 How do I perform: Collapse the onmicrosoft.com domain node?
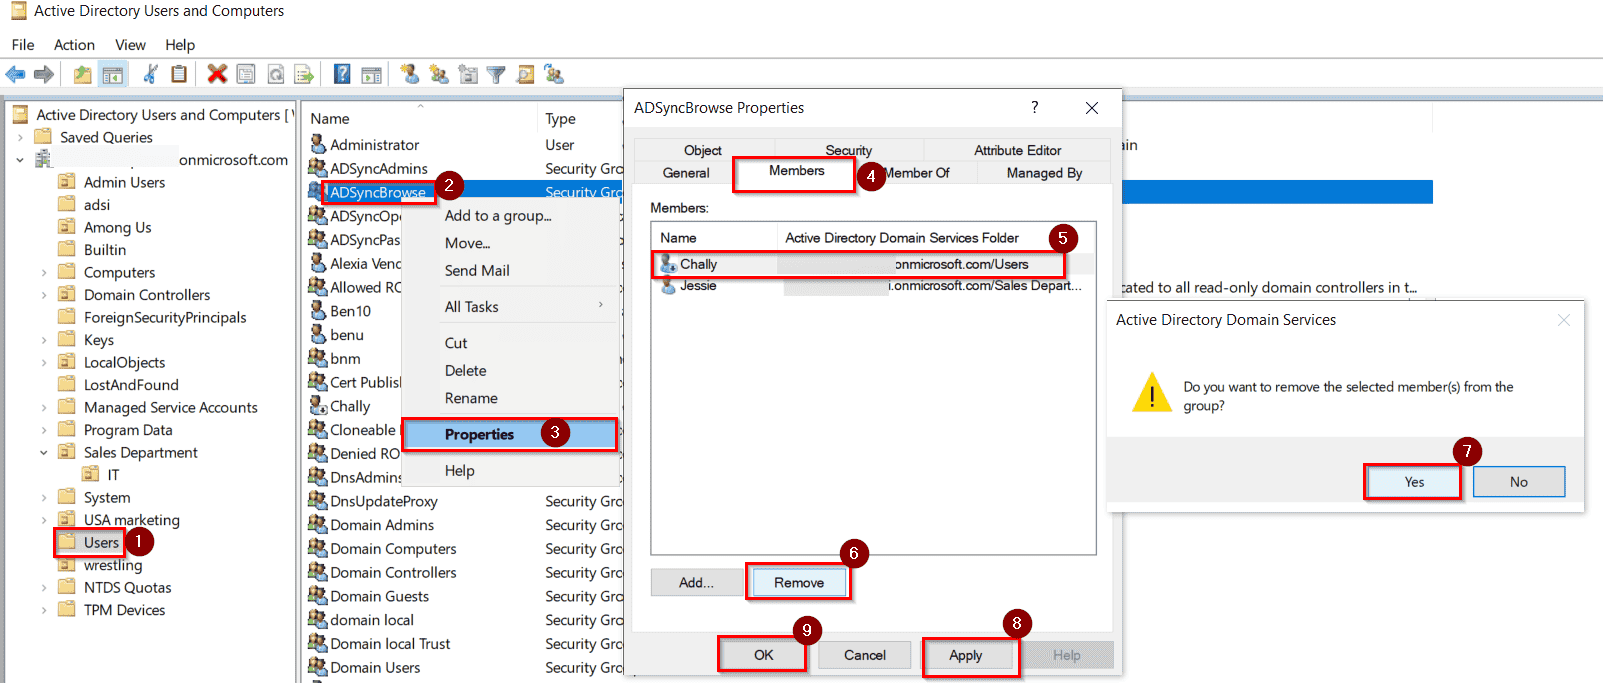(20, 160)
